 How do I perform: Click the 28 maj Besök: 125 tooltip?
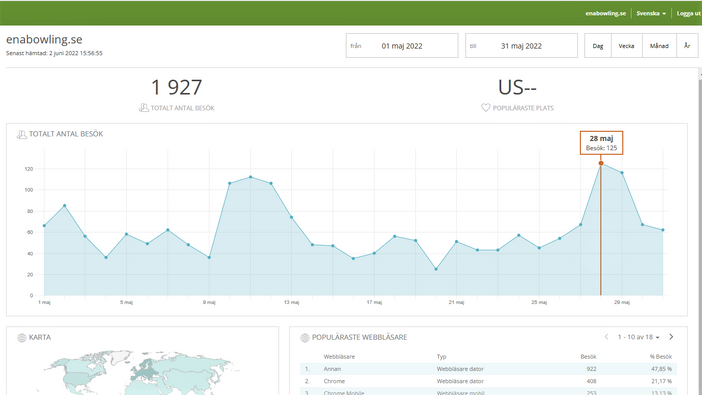coord(601,143)
